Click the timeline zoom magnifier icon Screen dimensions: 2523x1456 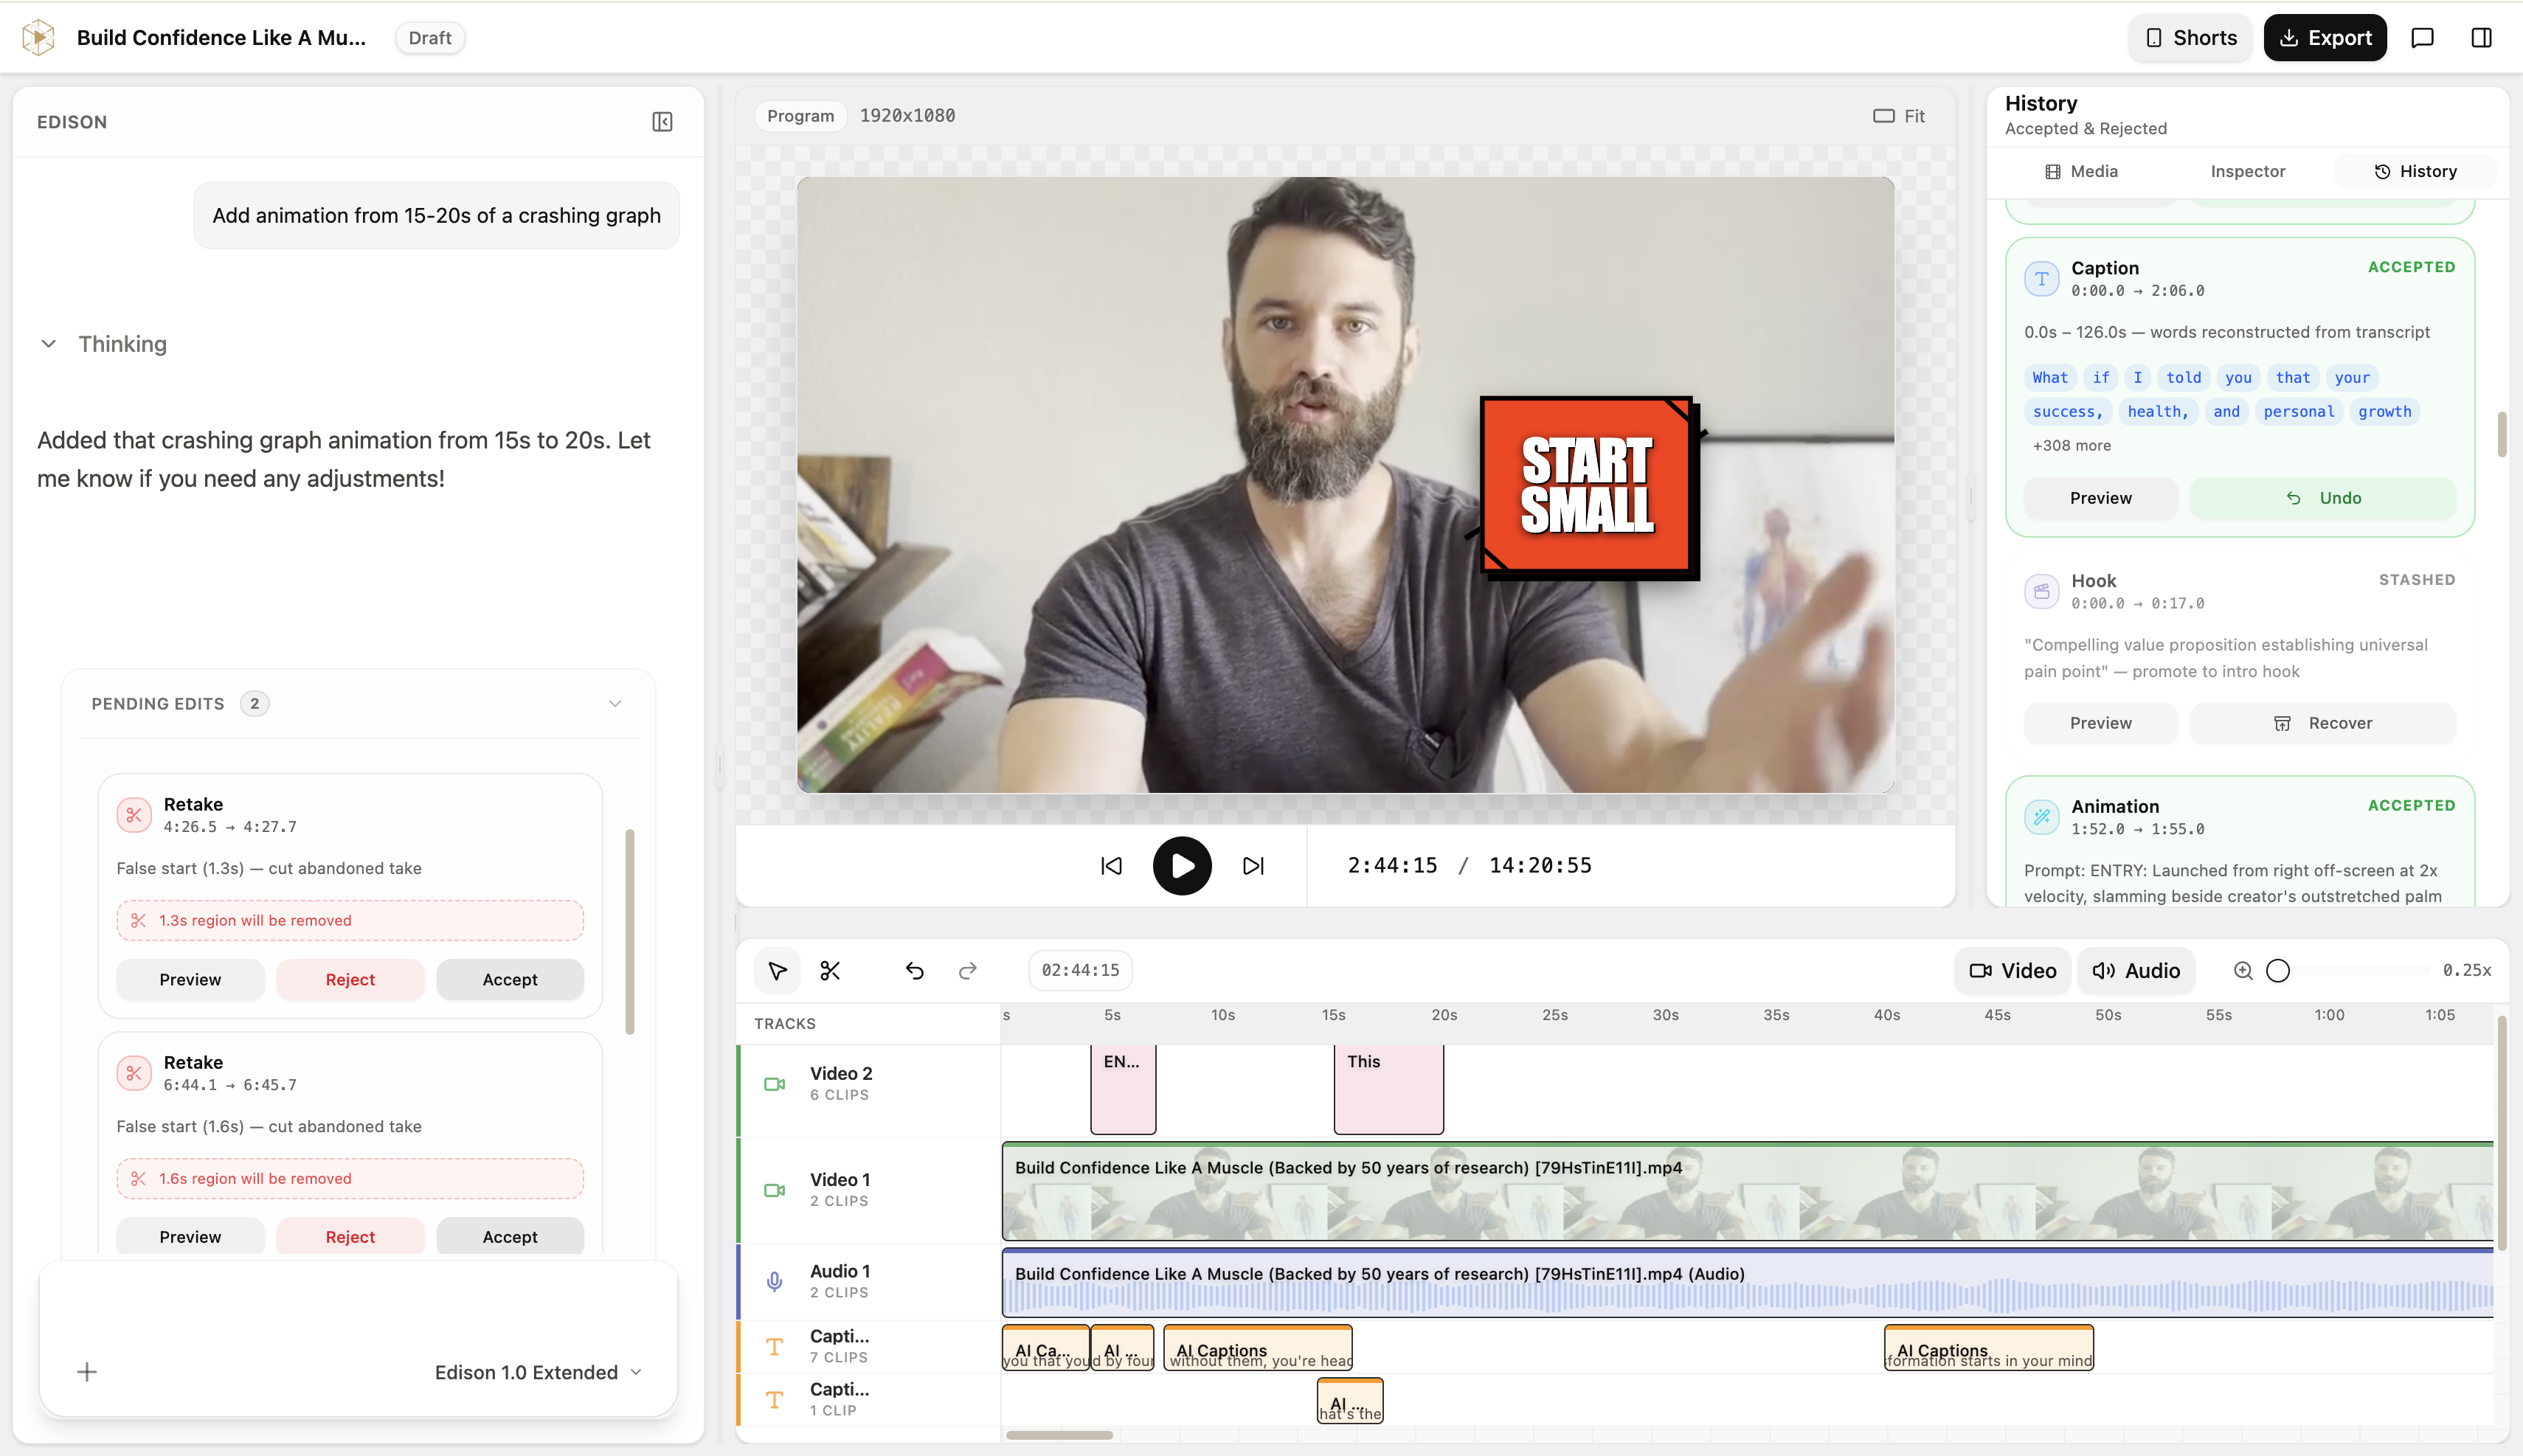coord(2243,970)
